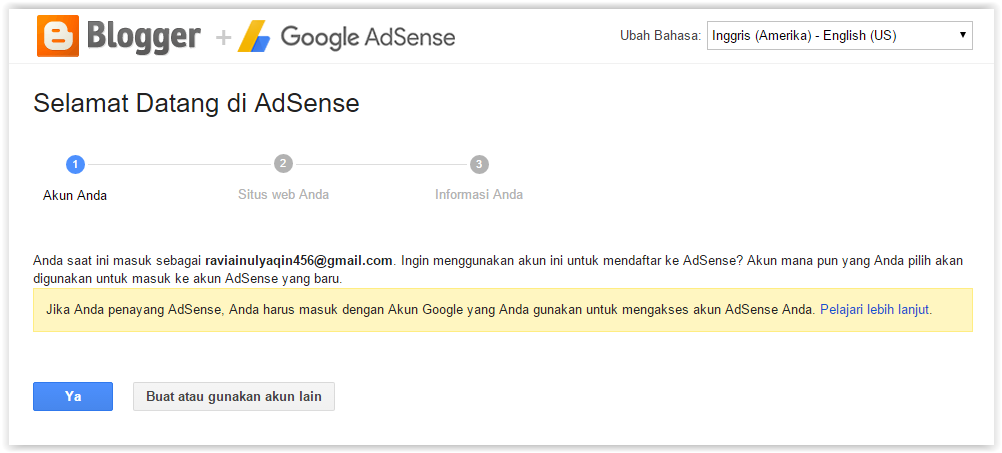This screenshot has height=453, width=1002.
Task: Click the yellow AdSense penayang notice box
Action: point(503,310)
